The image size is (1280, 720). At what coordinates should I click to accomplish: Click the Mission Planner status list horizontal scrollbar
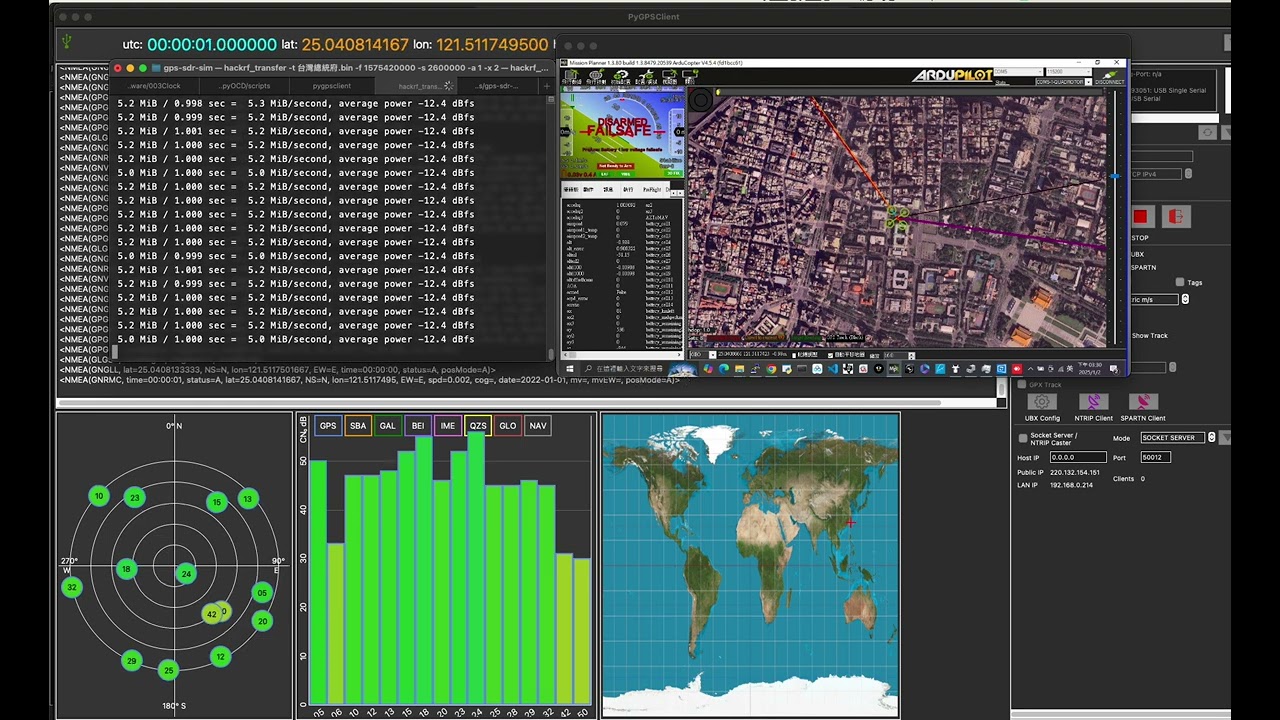point(622,353)
